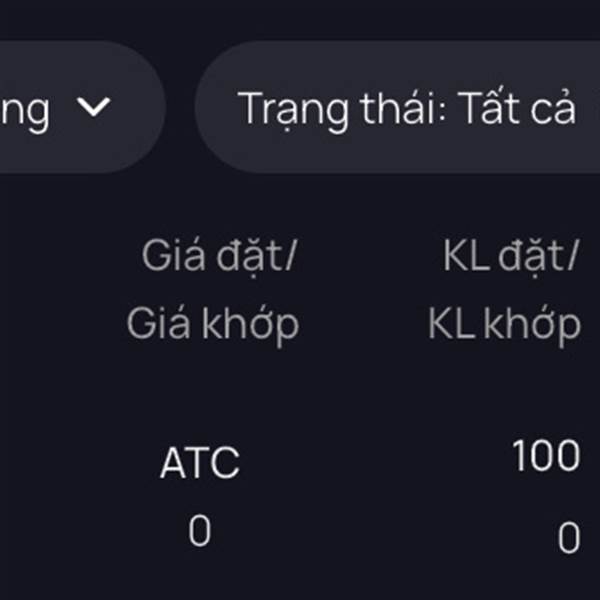
Task: Click the matched price value 0
Action: pos(200,532)
